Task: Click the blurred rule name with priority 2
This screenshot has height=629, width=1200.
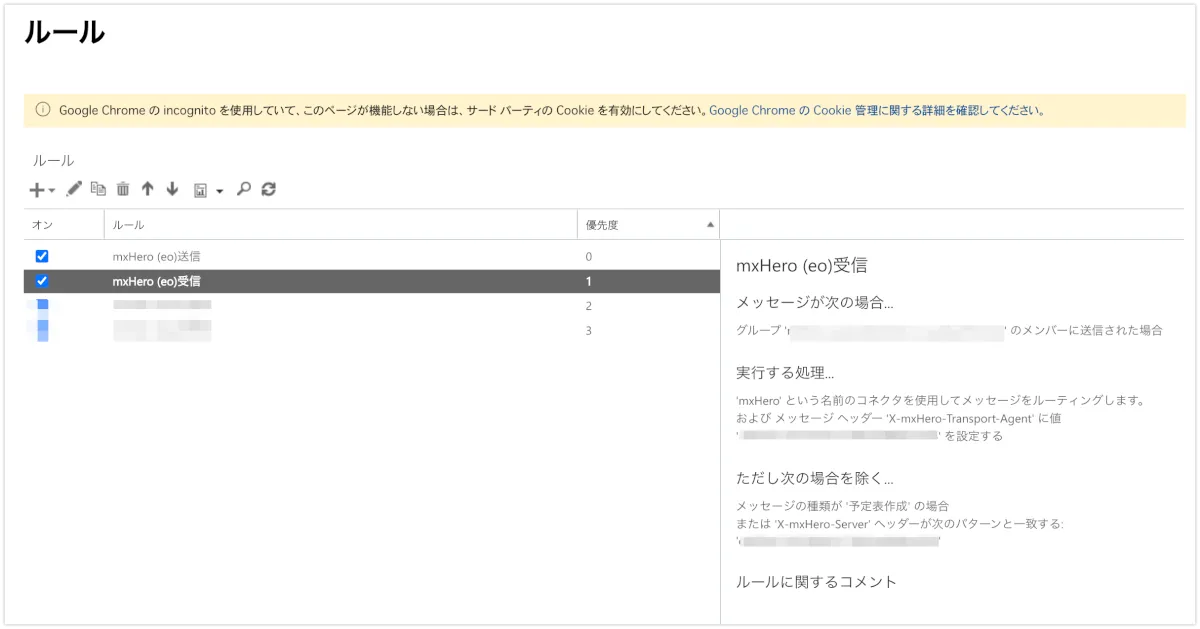Action: pos(162,305)
